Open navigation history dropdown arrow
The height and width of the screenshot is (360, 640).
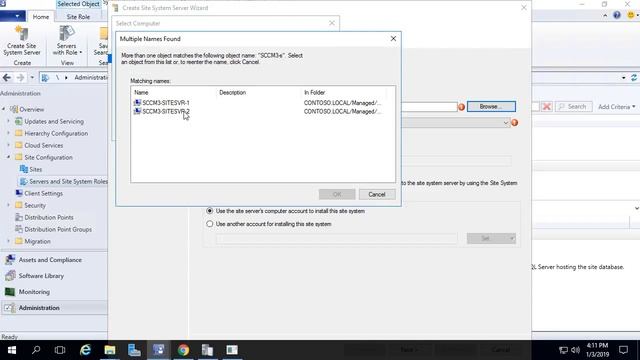tap(32, 78)
